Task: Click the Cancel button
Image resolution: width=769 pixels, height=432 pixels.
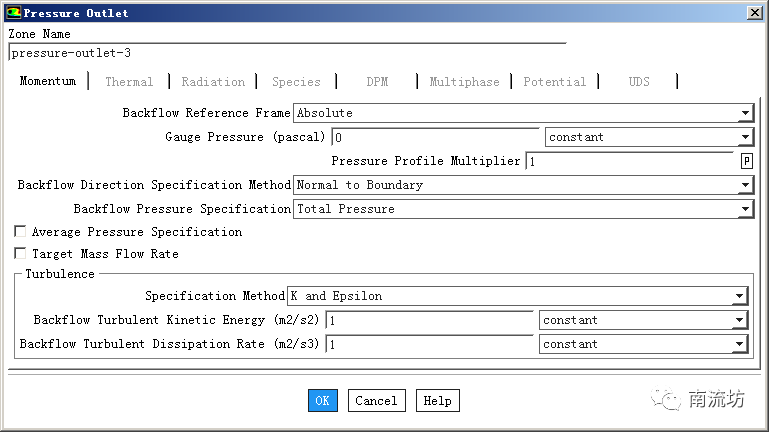Action: coord(376,401)
